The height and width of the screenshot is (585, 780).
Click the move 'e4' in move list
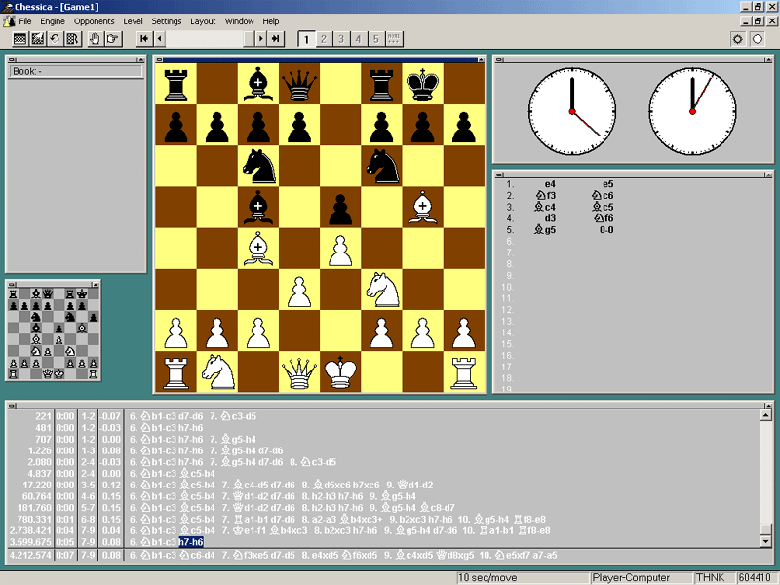pyautogui.click(x=550, y=184)
